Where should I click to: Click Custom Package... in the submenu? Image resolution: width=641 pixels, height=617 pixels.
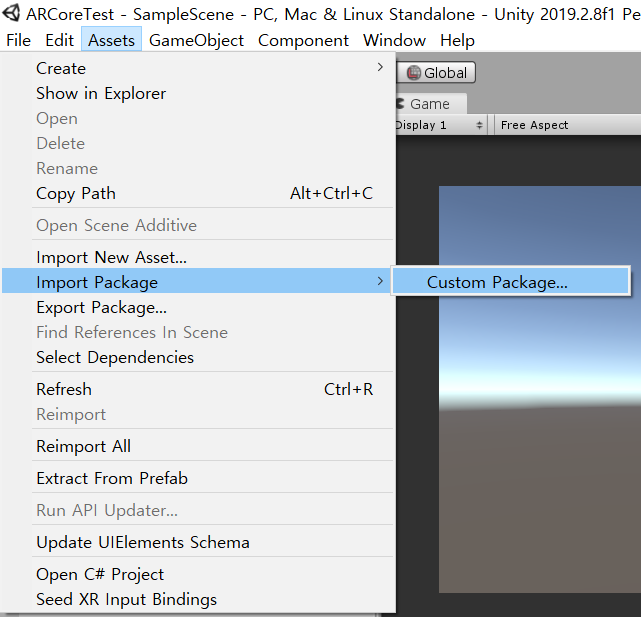click(511, 281)
